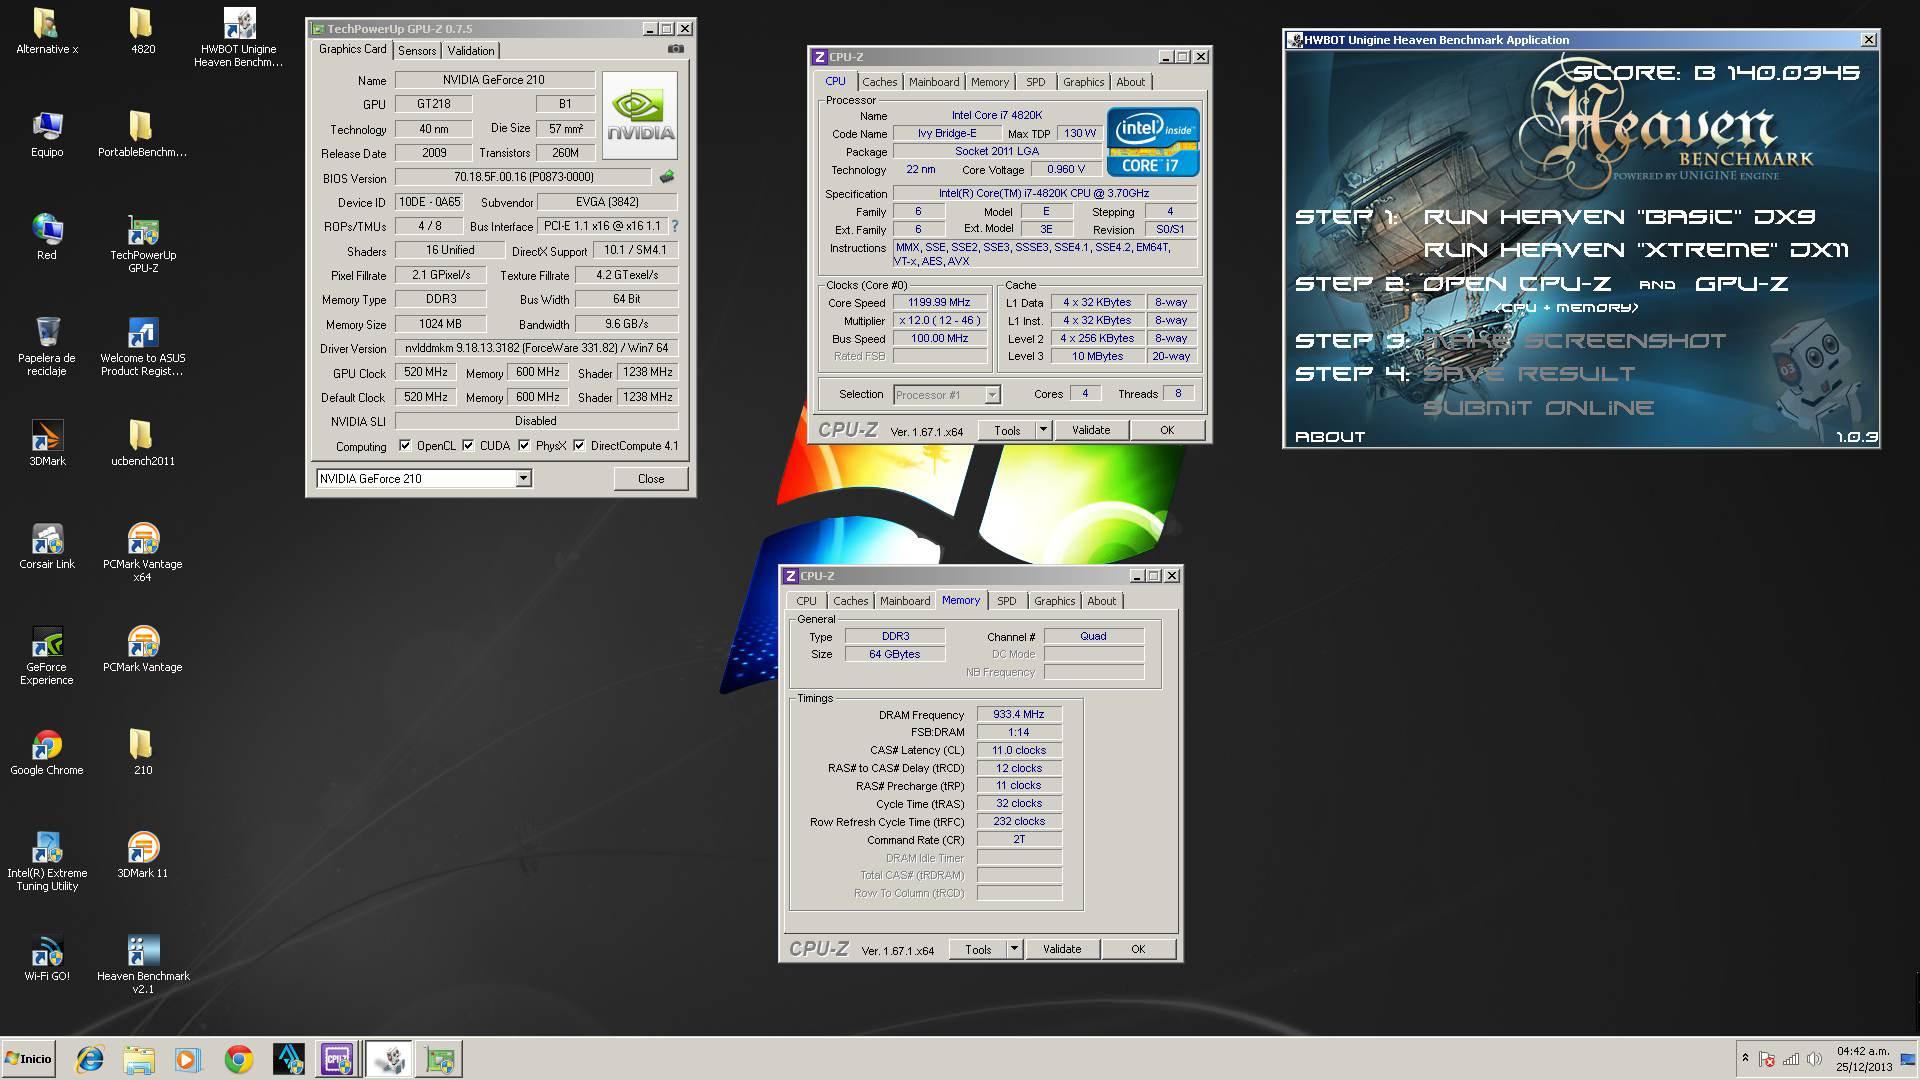Open Windows Media Player taskbar icon

(x=187, y=1059)
